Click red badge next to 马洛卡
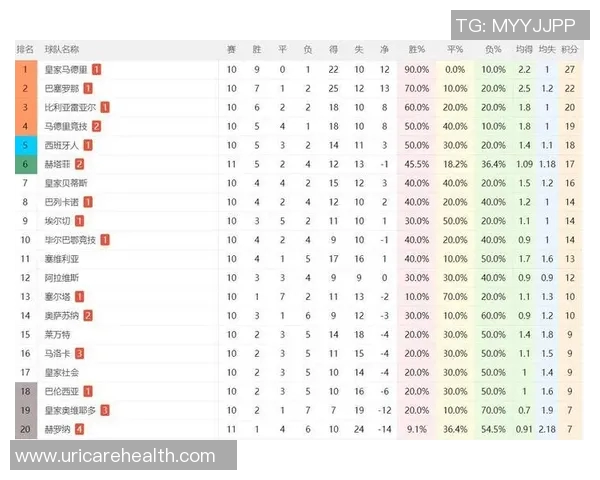 click(x=79, y=353)
